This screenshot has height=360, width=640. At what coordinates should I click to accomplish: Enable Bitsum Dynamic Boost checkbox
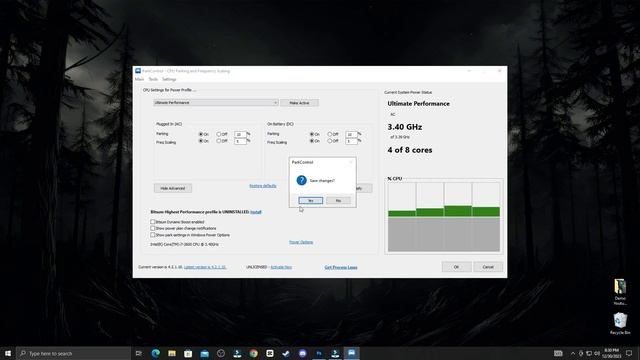tap(153, 222)
